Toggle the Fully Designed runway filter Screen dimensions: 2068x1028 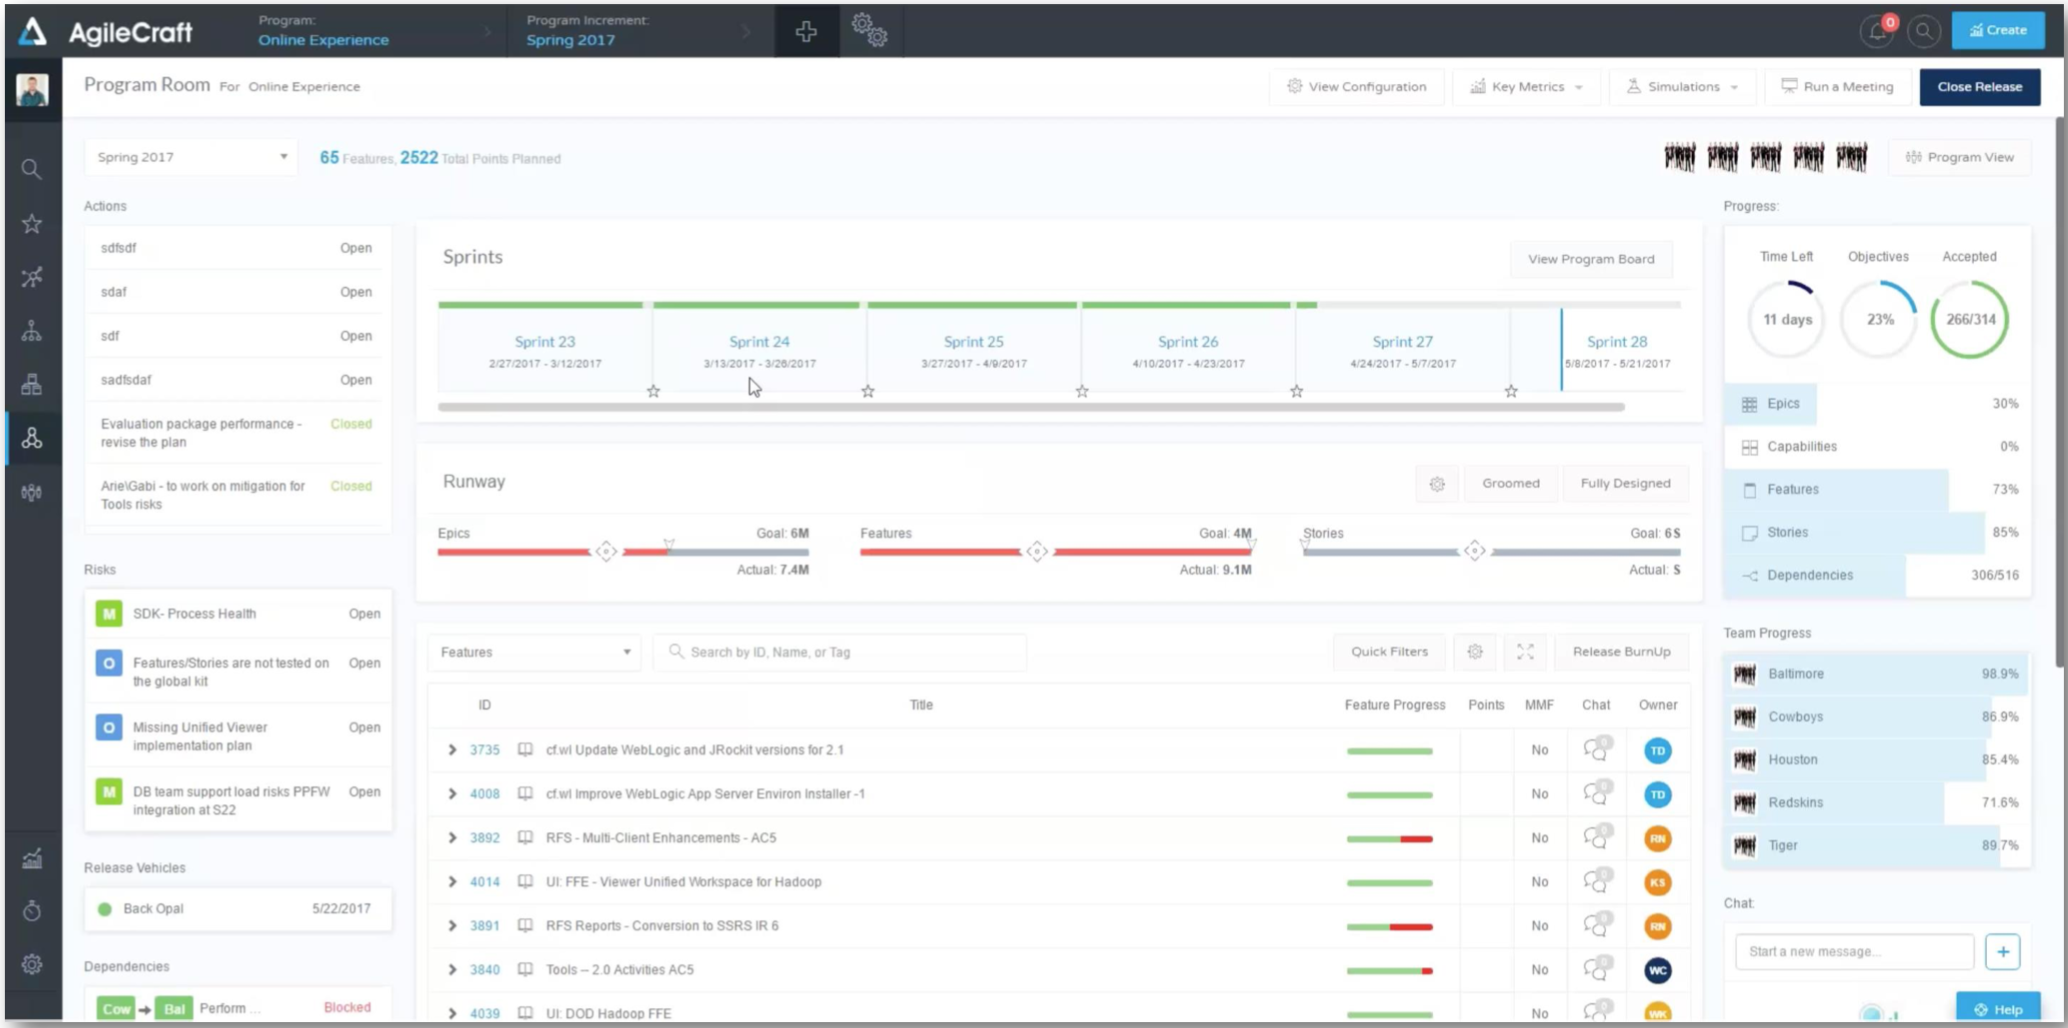[x=1625, y=484]
